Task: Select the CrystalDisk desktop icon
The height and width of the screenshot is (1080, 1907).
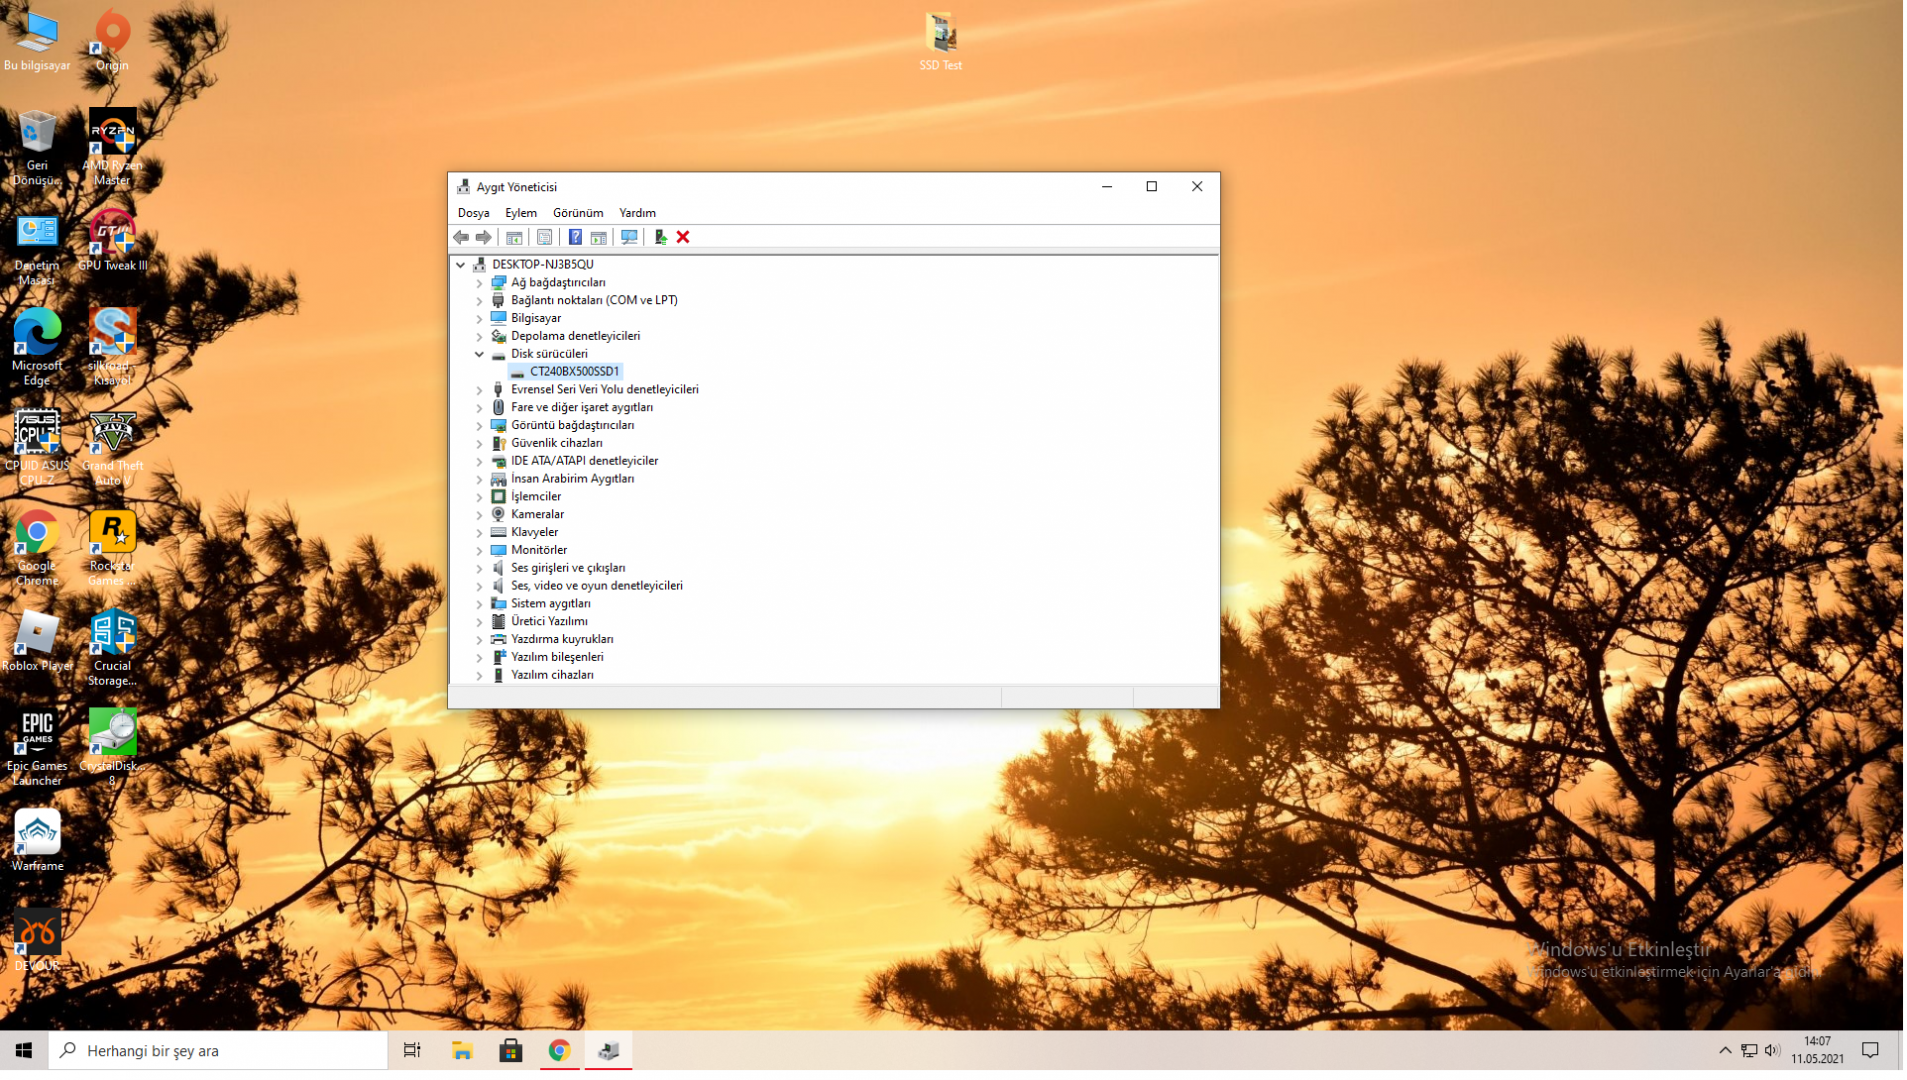Action: (x=112, y=747)
